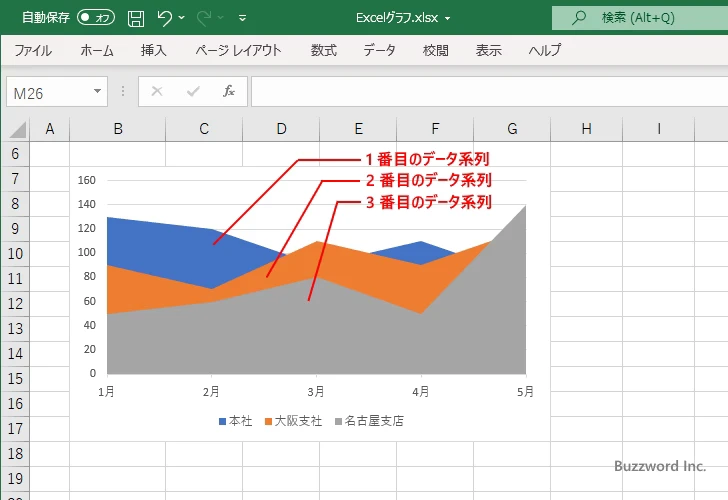Click the Insert Function fx icon
Screen dimensions: 728x500
click(228, 91)
